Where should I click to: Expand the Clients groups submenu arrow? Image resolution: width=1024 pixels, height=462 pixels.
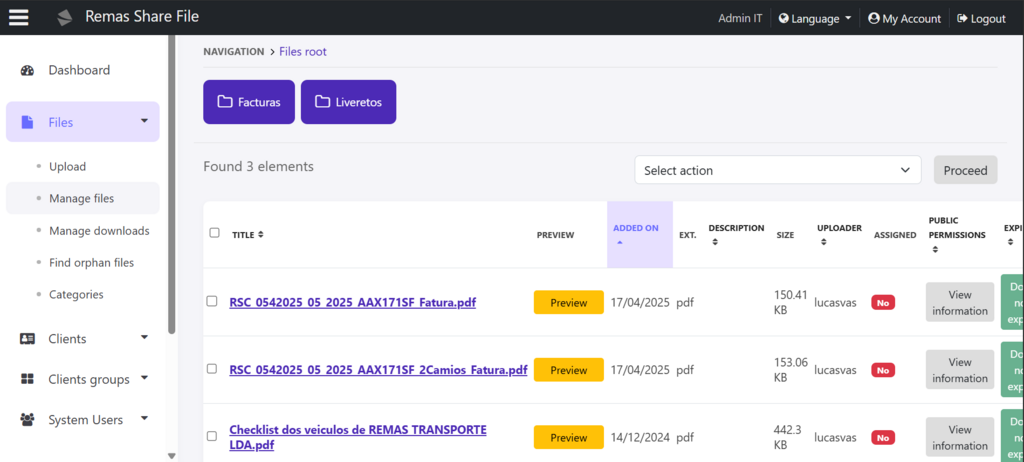144,378
